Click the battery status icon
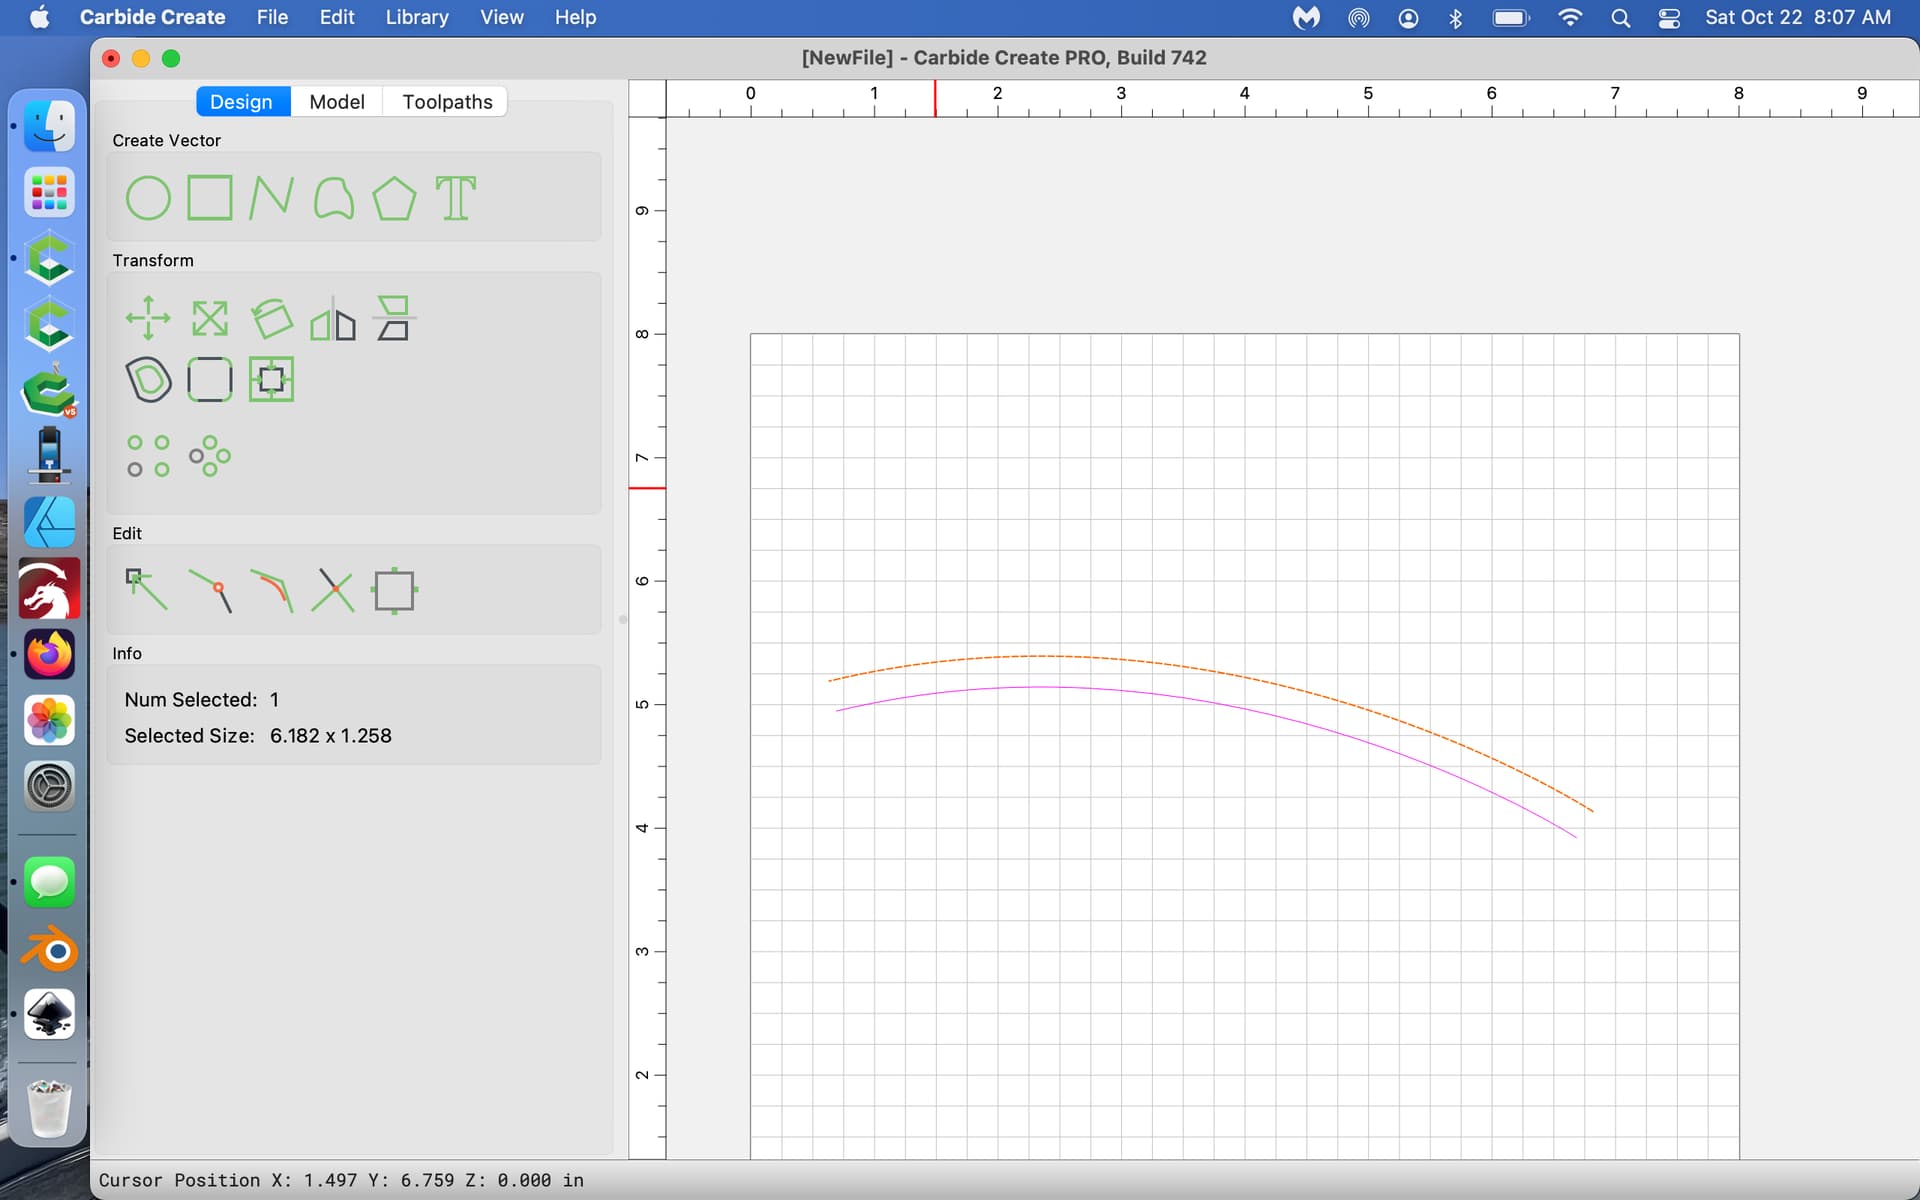 pos(1511,17)
